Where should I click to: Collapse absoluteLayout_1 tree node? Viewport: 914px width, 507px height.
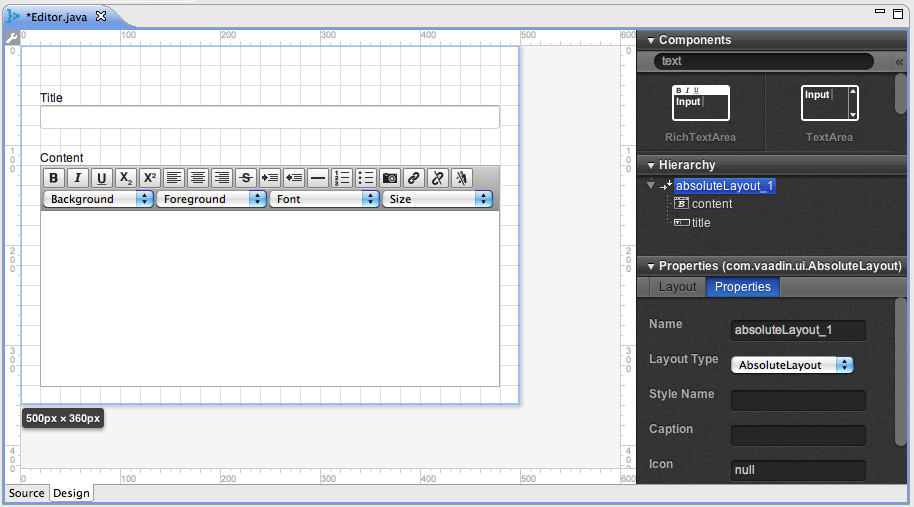click(651, 185)
